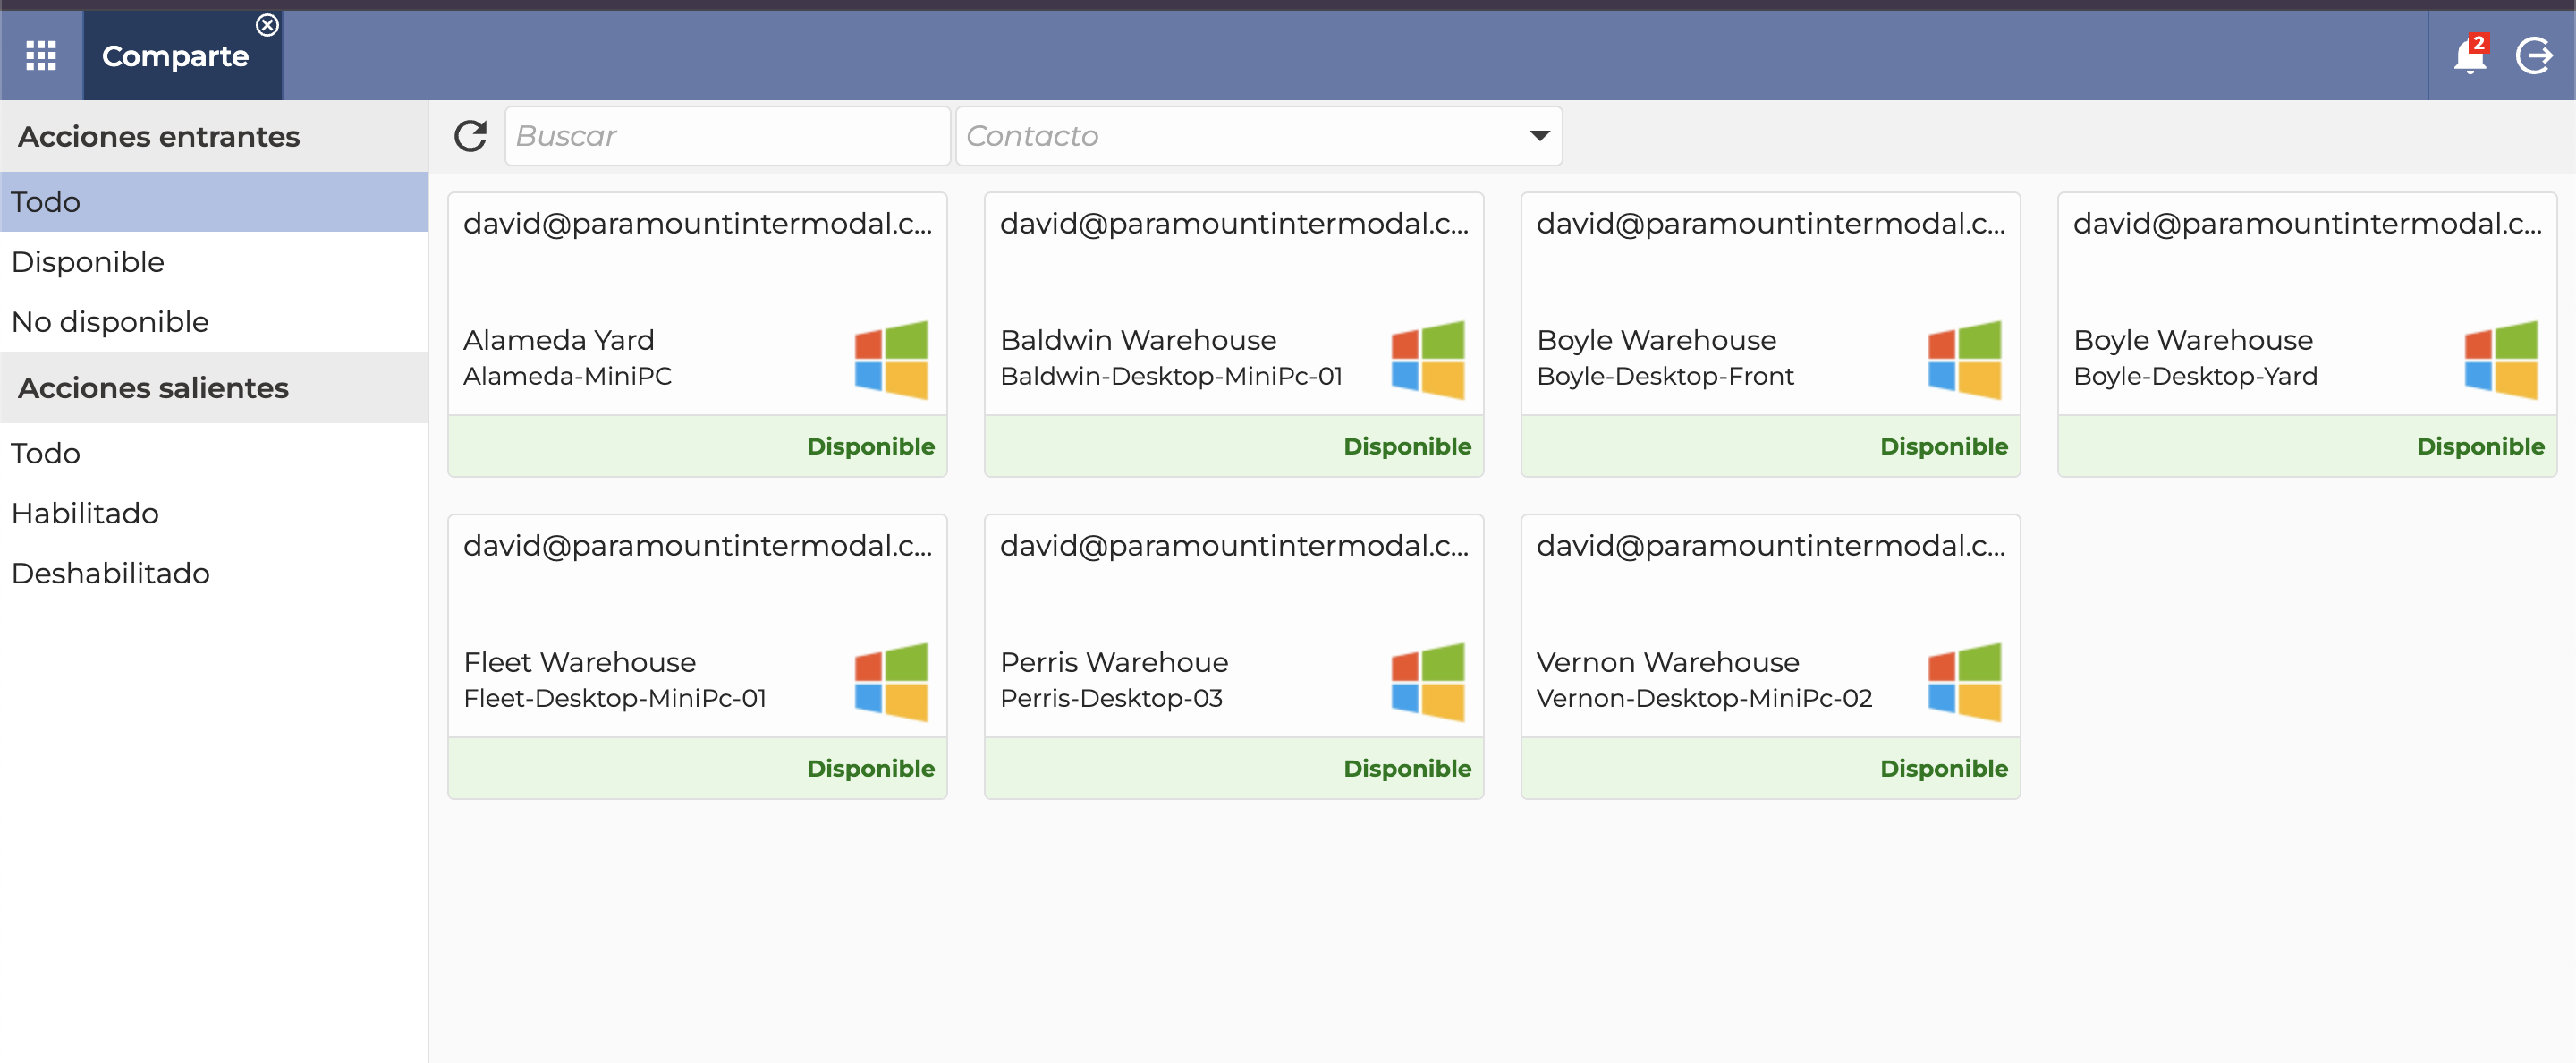The width and height of the screenshot is (2576, 1063).
Task: Select the Alameda Yard card title
Action: click(x=559, y=340)
